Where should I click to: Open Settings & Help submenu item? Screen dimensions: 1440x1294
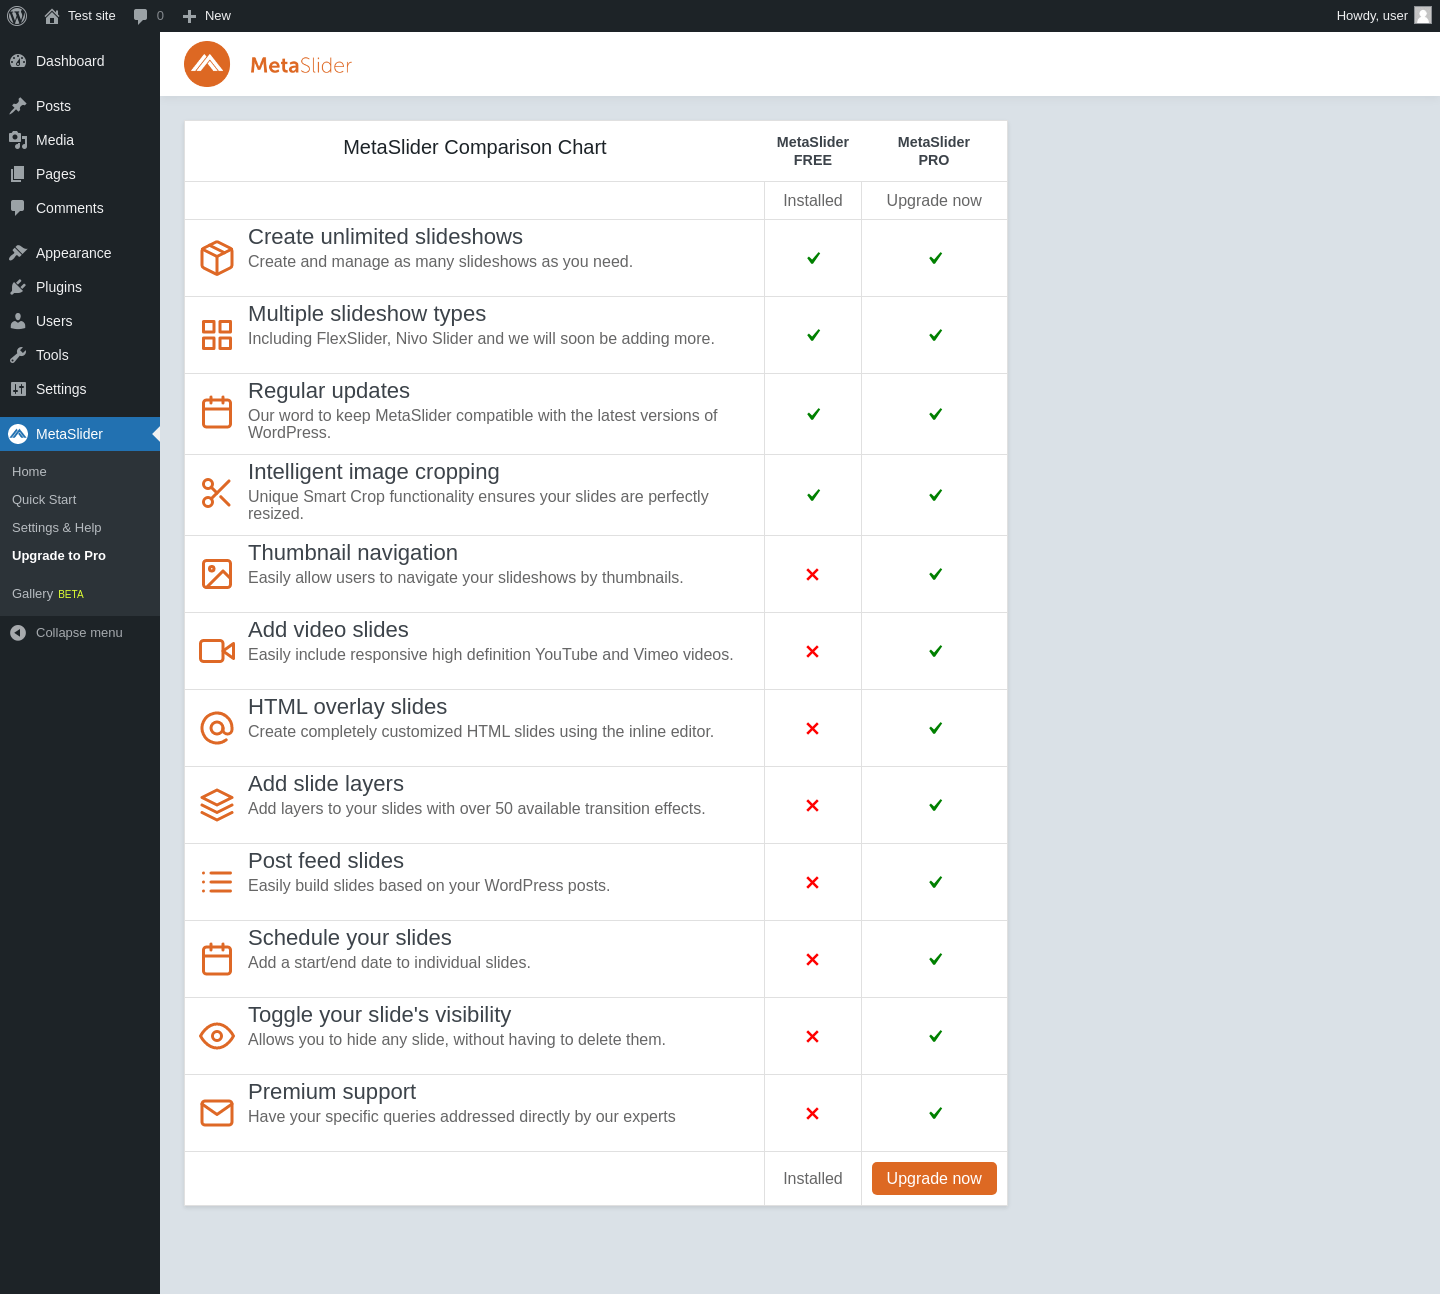[x=57, y=528]
